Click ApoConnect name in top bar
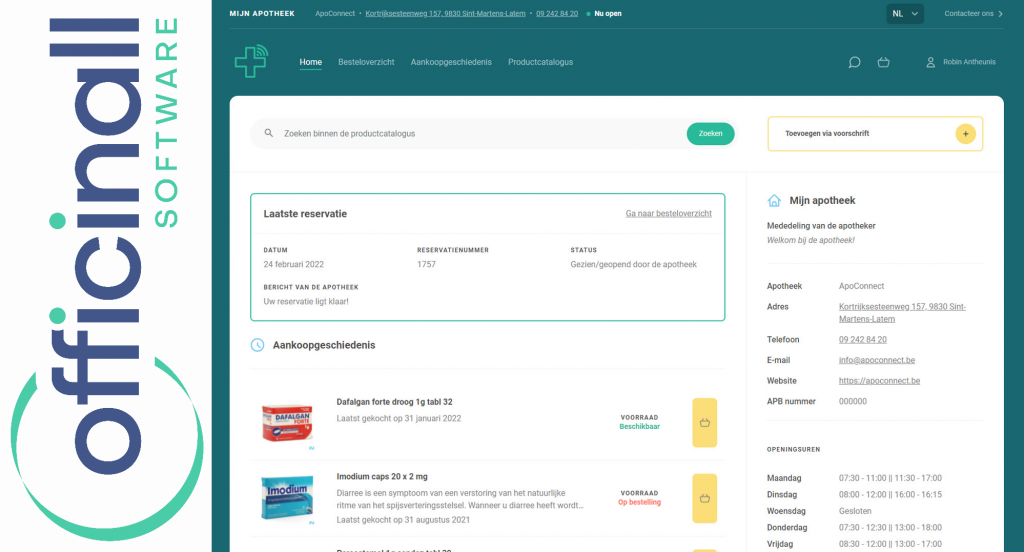Screen dimensions: 1024x552 [335, 14]
